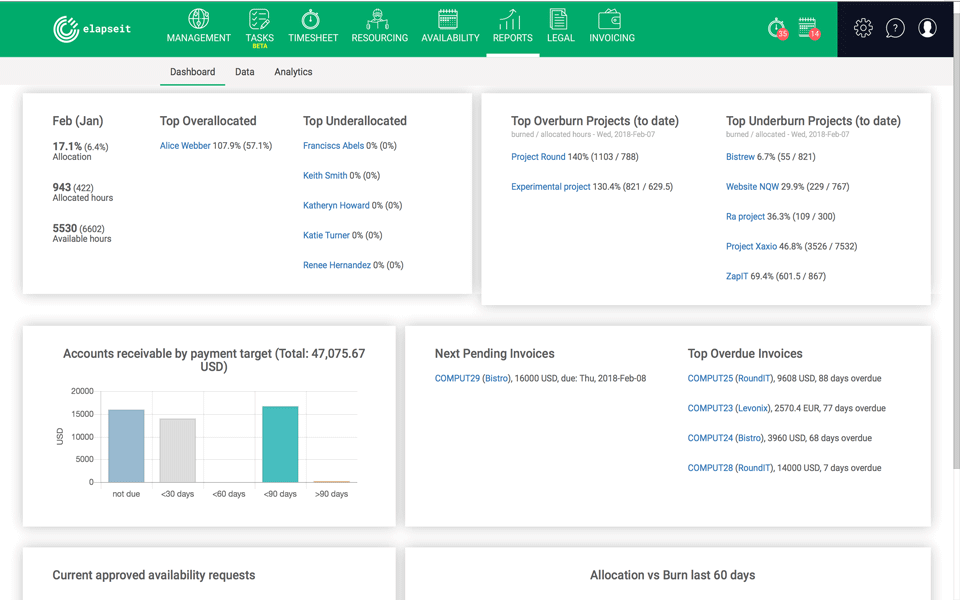Click the '<30 days' gray chart bar
Viewport: 960px width, 600px height.
pyautogui.click(x=178, y=451)
